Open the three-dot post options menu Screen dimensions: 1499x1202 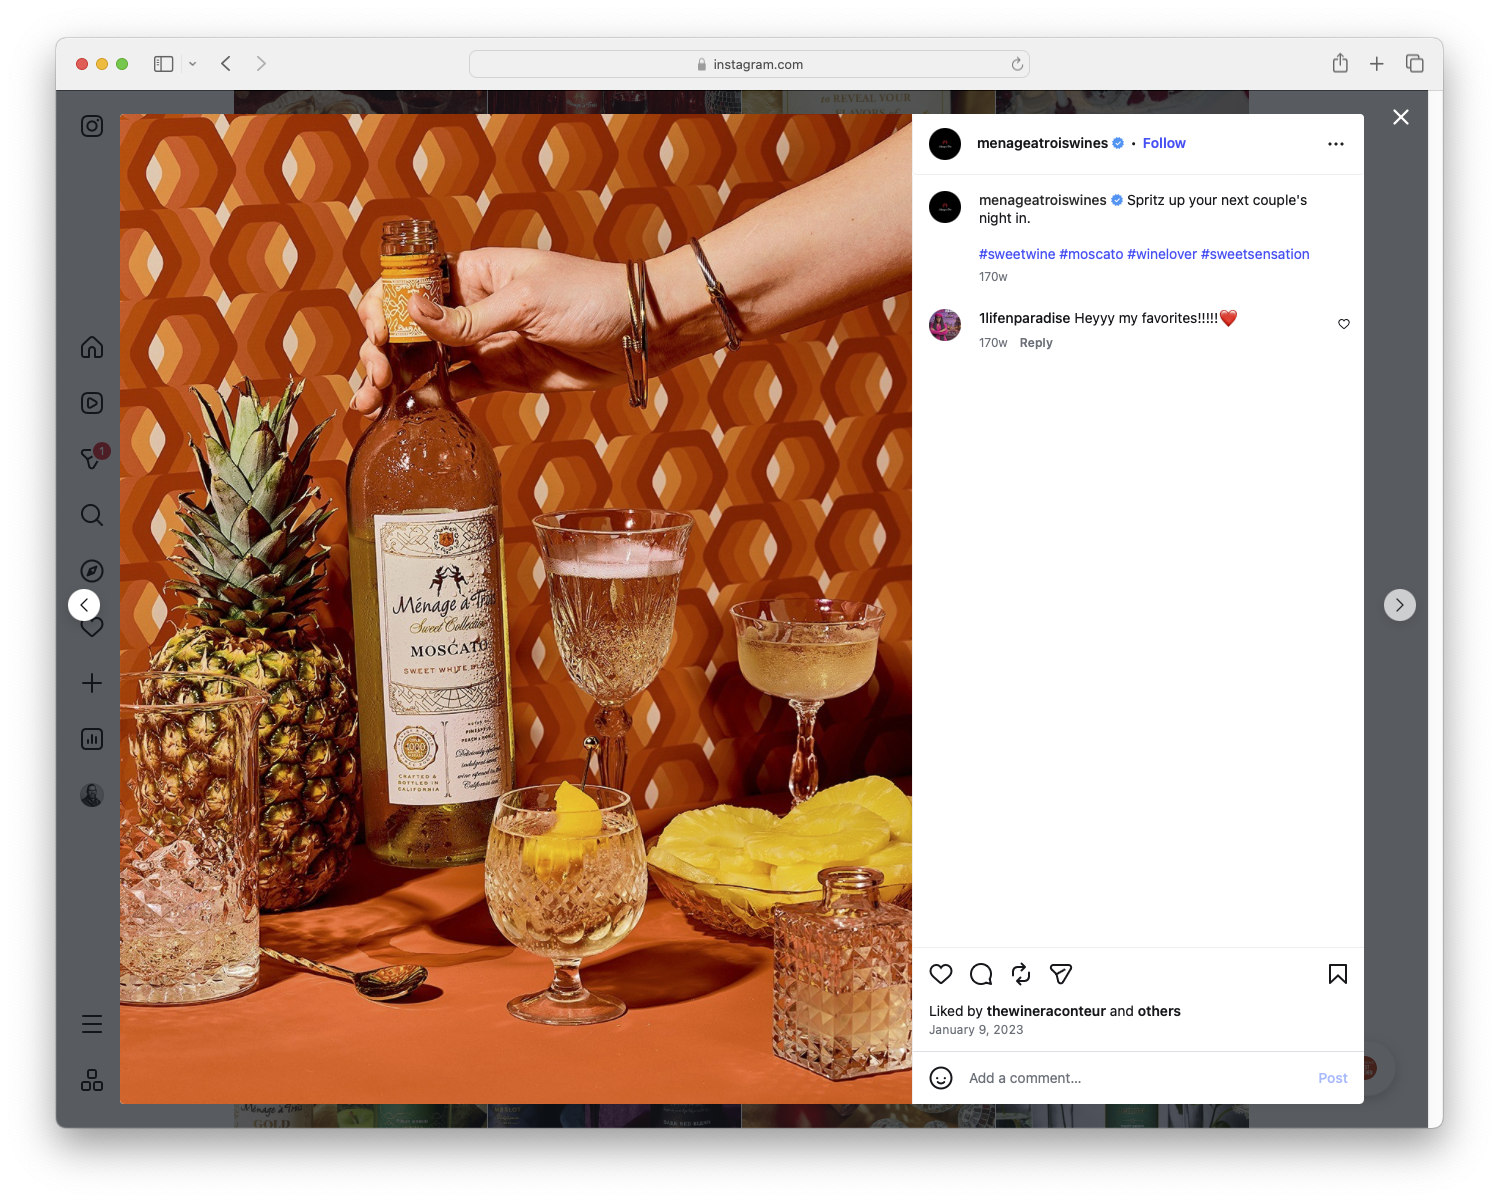(x=1336, y=143)
